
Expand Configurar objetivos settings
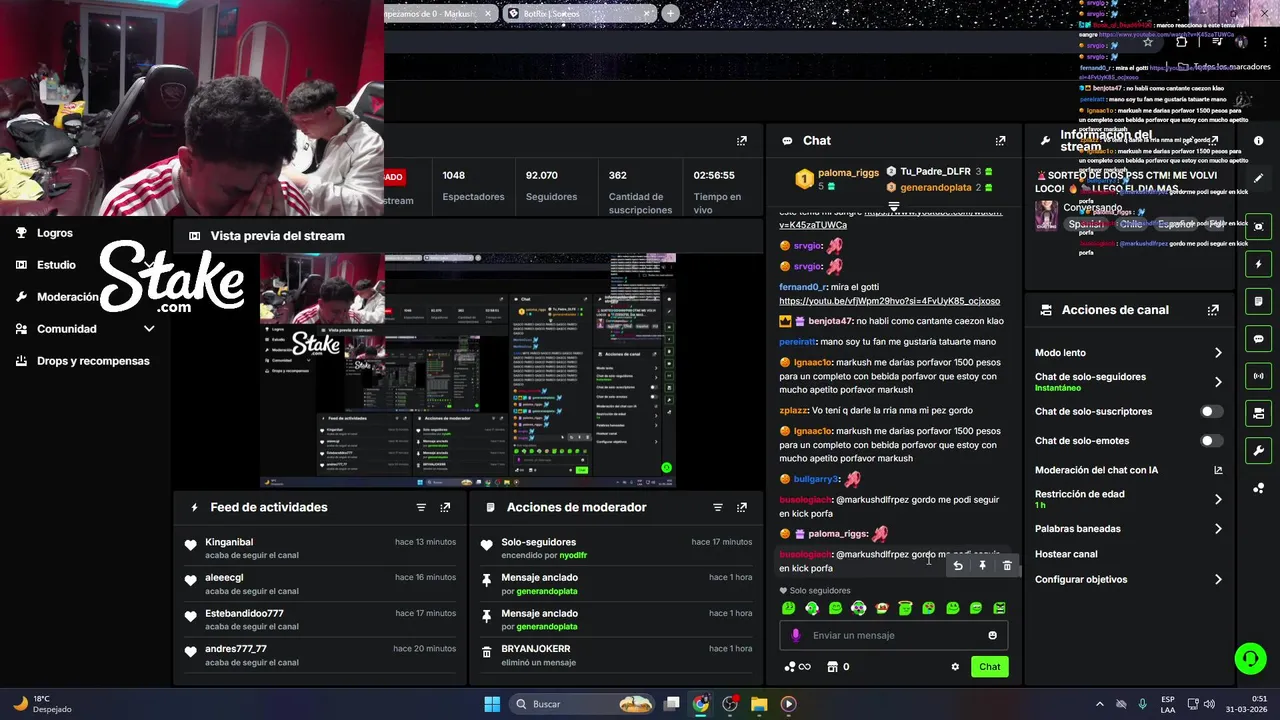[1218, 580]
